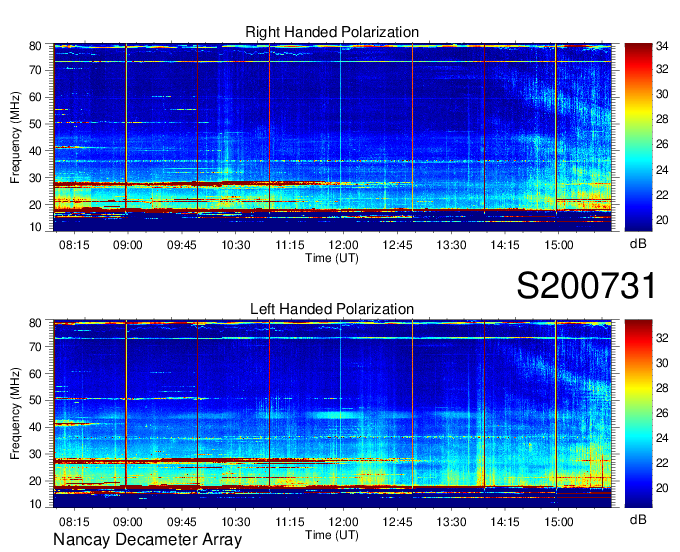The height and width of the screenshot is (552, 680).
Task: Click the Right Handed Polarization spectrogram image
Action: [332, 137]
